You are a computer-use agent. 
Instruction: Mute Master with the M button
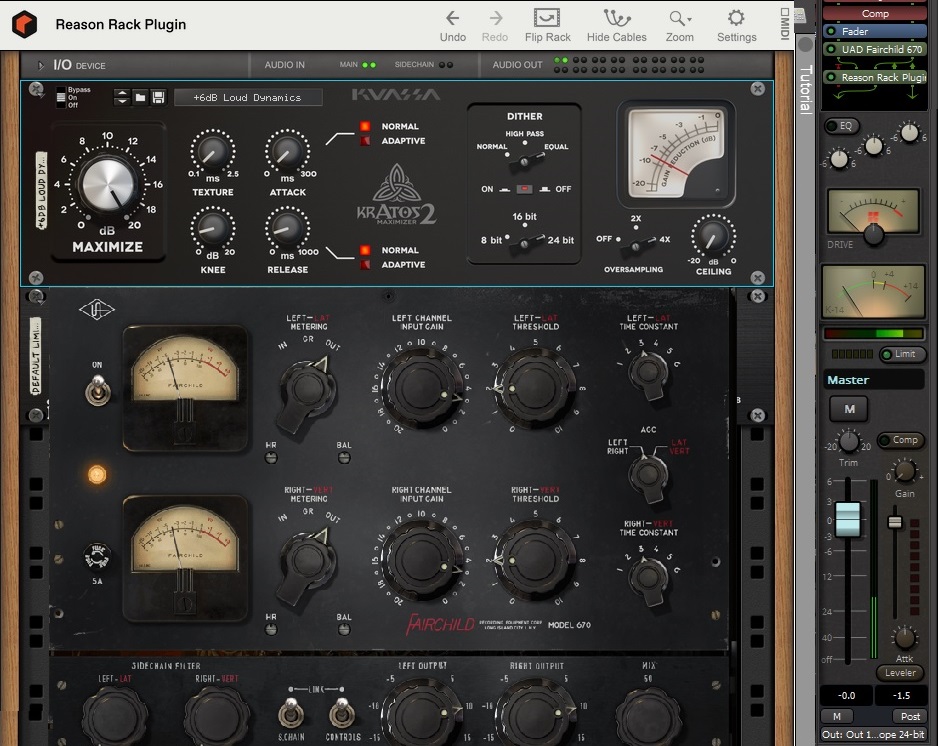(848, 409)
